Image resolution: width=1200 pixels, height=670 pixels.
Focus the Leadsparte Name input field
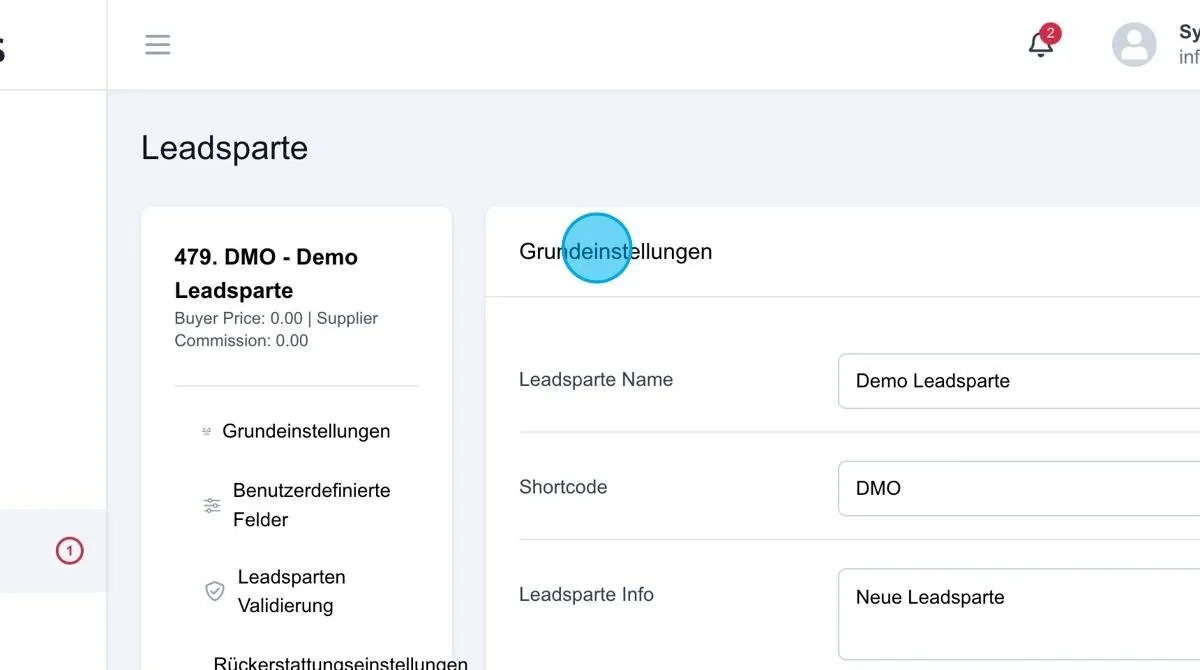pyautogui.click(x=1019, y=381)
